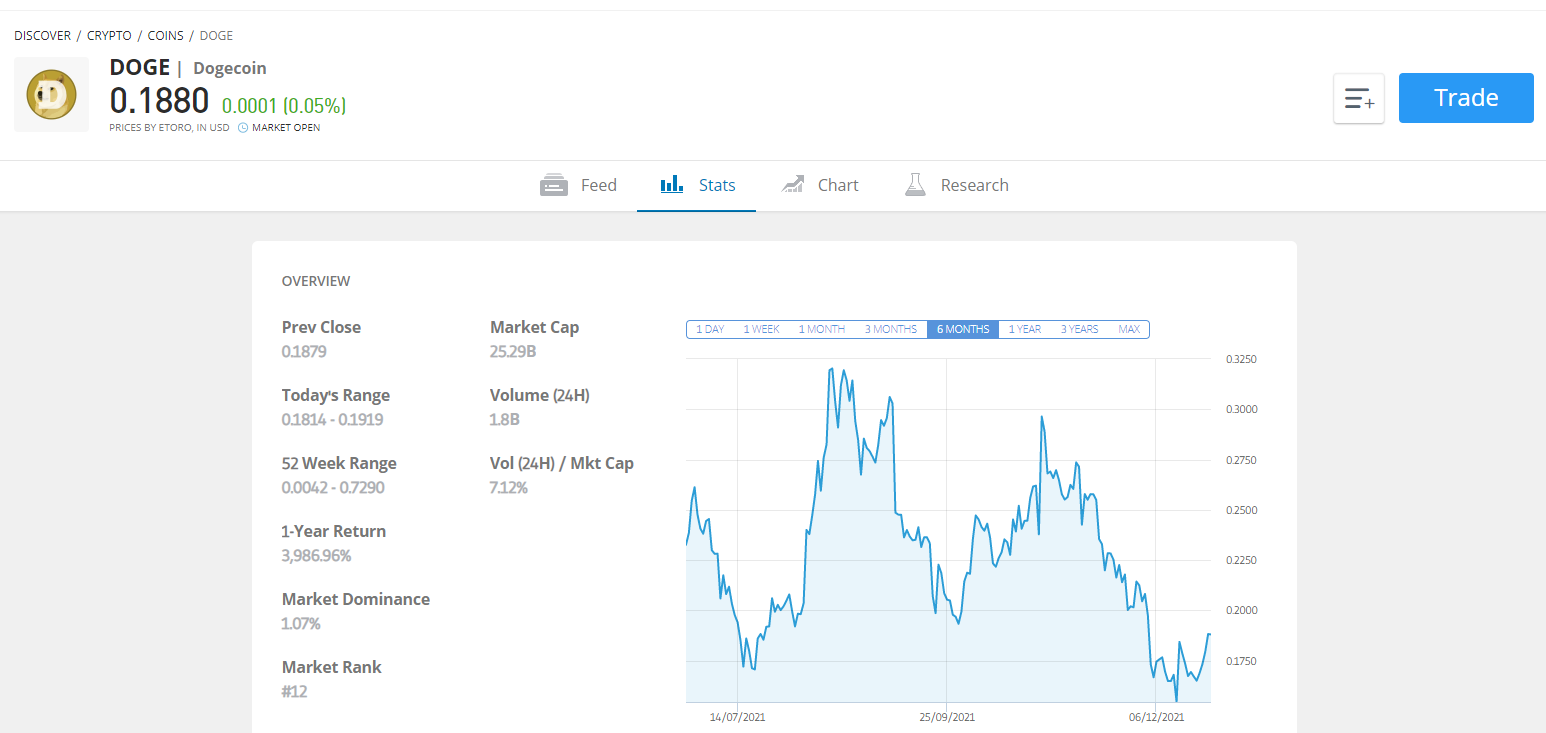
Task: Click the blue Trade button
Action: click(1466, 98)
